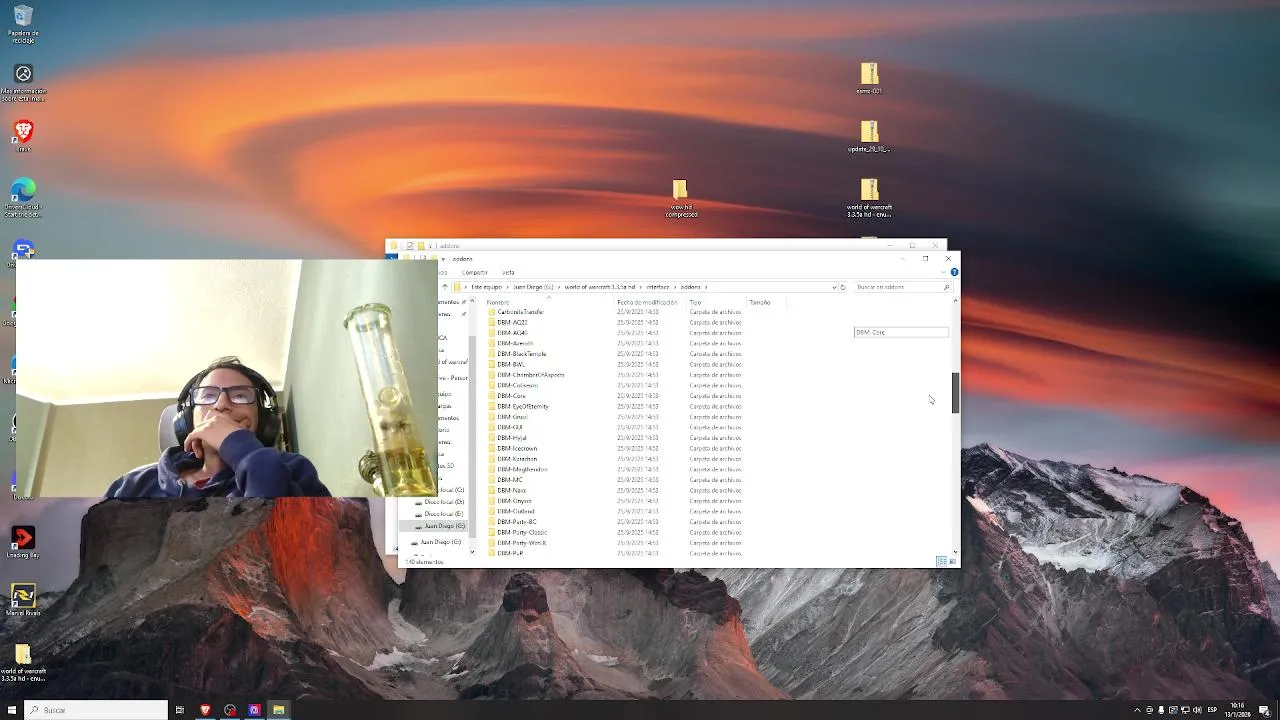The image size is (1280, 720).
Task: Select the DBM-Onyxia folder
Action: click(514, 501)
